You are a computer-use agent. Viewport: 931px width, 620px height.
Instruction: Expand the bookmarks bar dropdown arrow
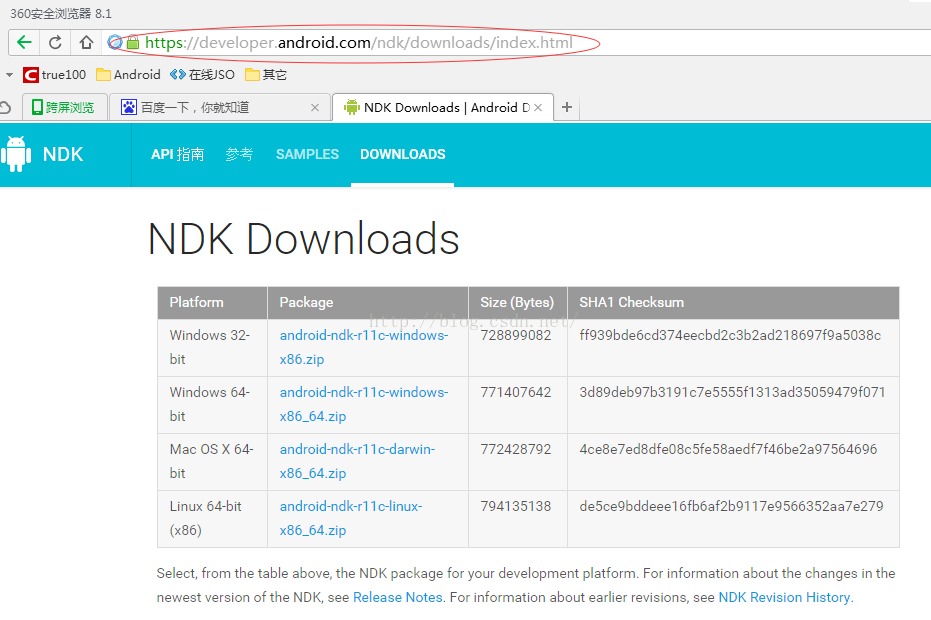tap(10, 75)
